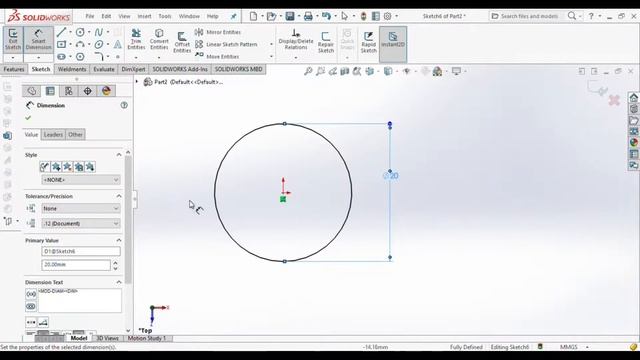
Task: Open the Options gear icon
Action: [x=387, y=16]
